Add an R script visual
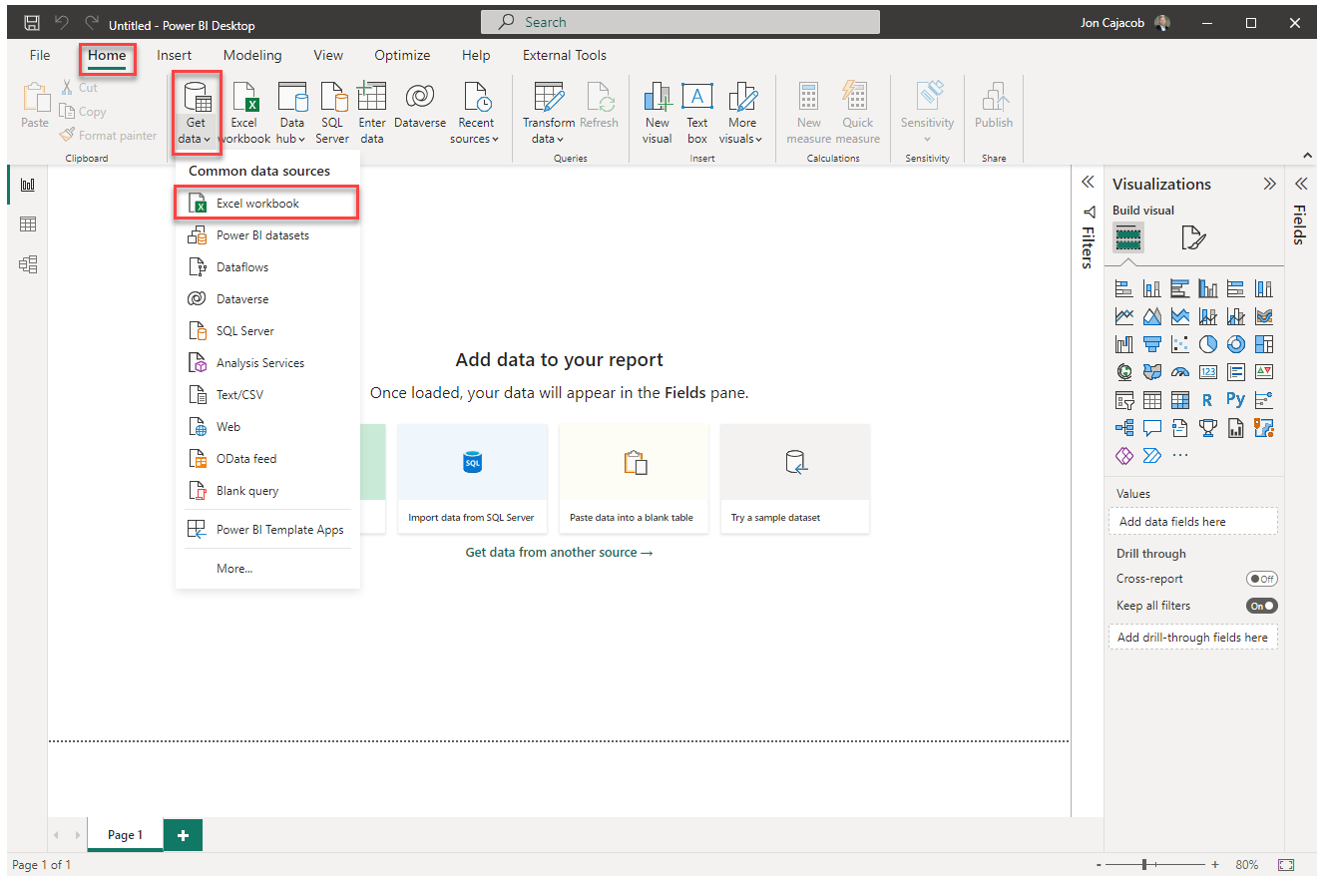 (1208, 400)
